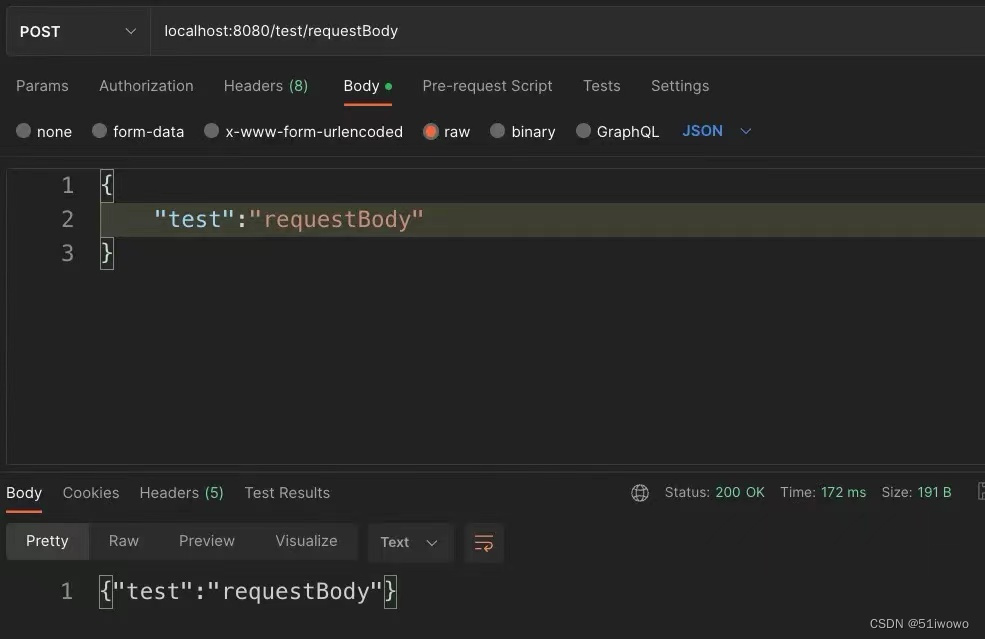
Task: Switch to the response Cookies tab
Action: click(x=91, y=493)
